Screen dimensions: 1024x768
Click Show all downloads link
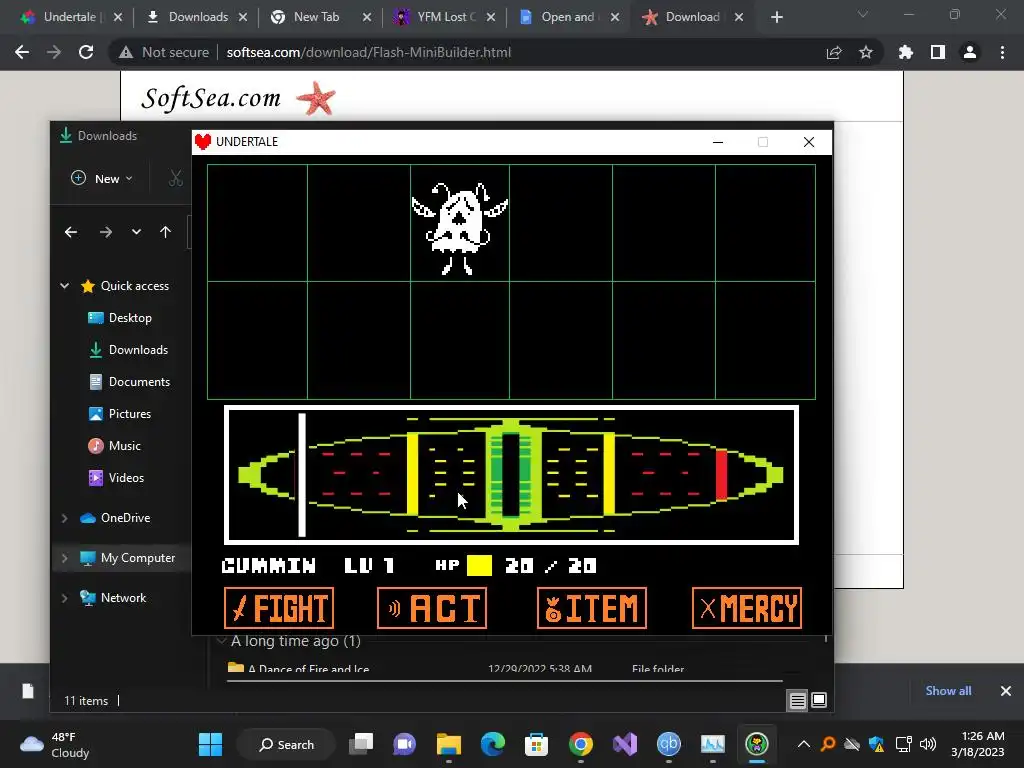[948, 691]
